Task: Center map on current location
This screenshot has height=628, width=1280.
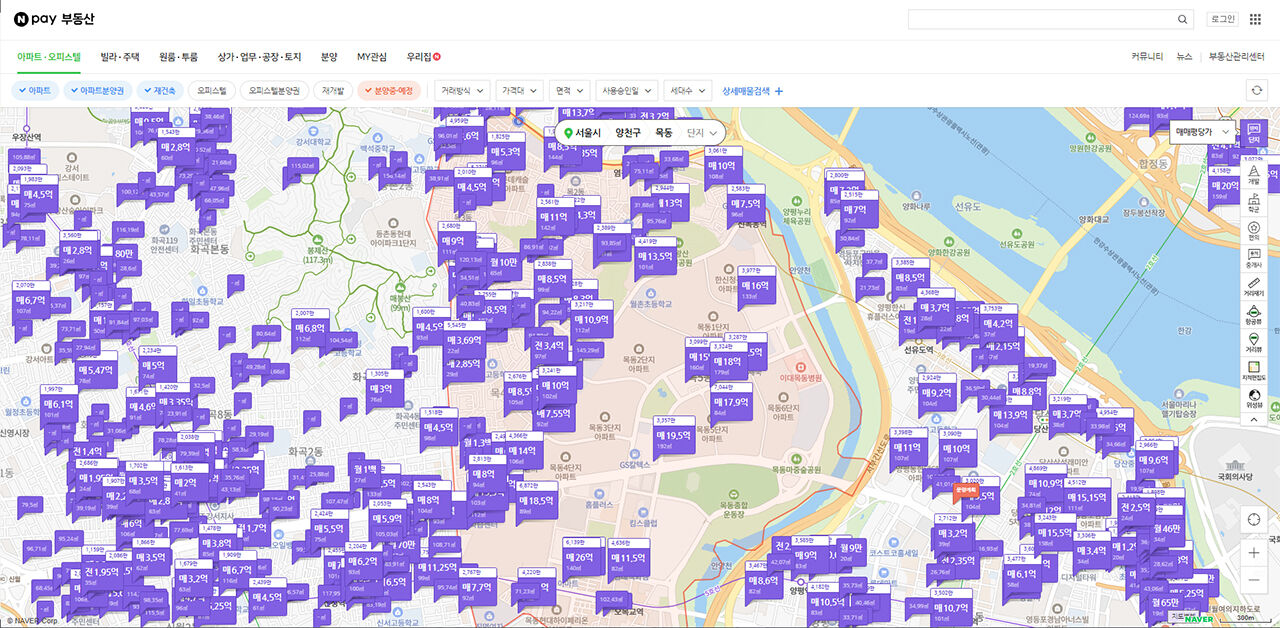Action: point(1254,520)
